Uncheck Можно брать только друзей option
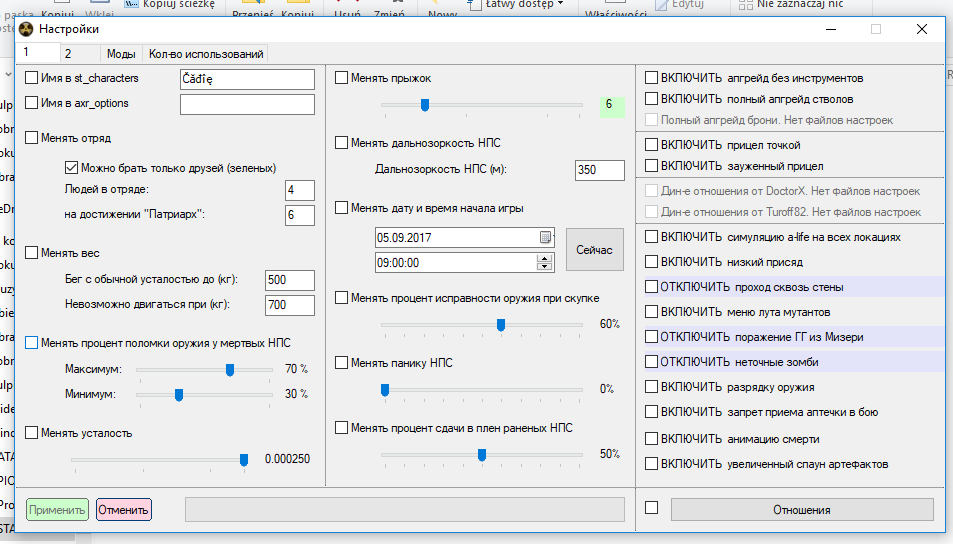Screen dimensions: 953x544 coord(71,168)
